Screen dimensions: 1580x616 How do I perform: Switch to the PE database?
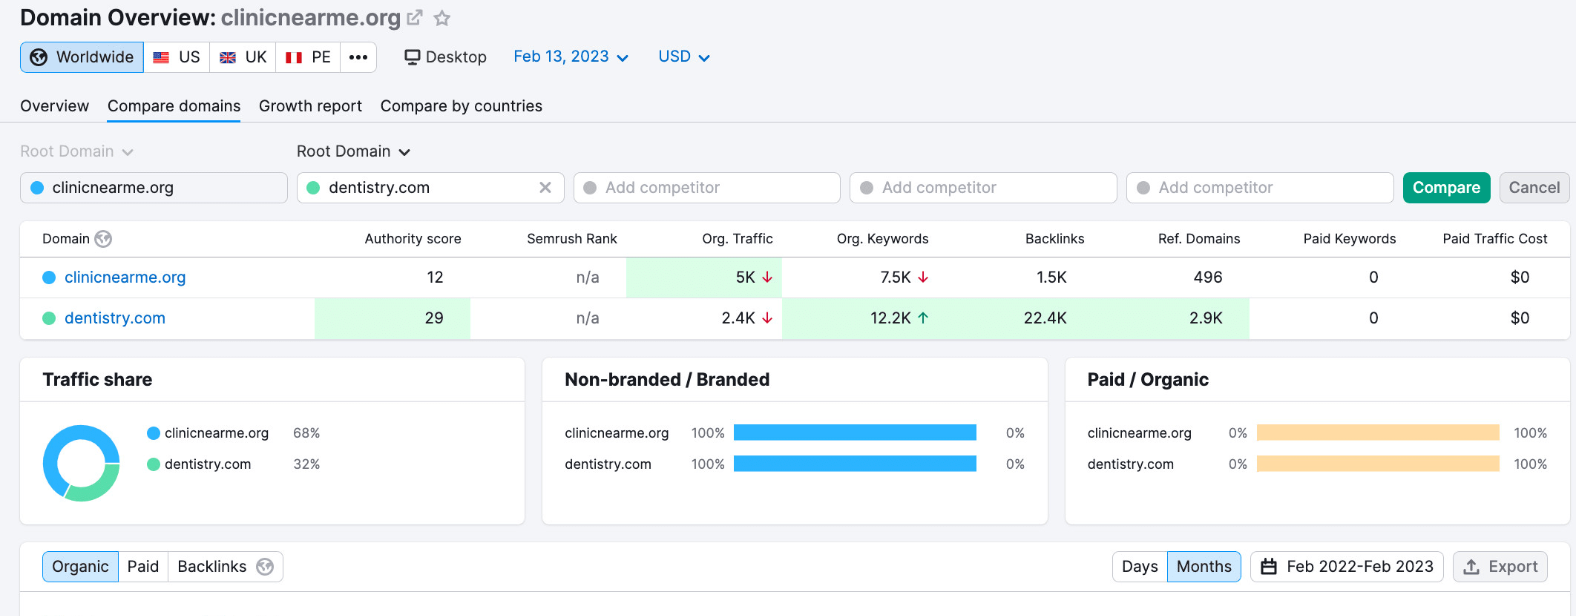point(308,57)
